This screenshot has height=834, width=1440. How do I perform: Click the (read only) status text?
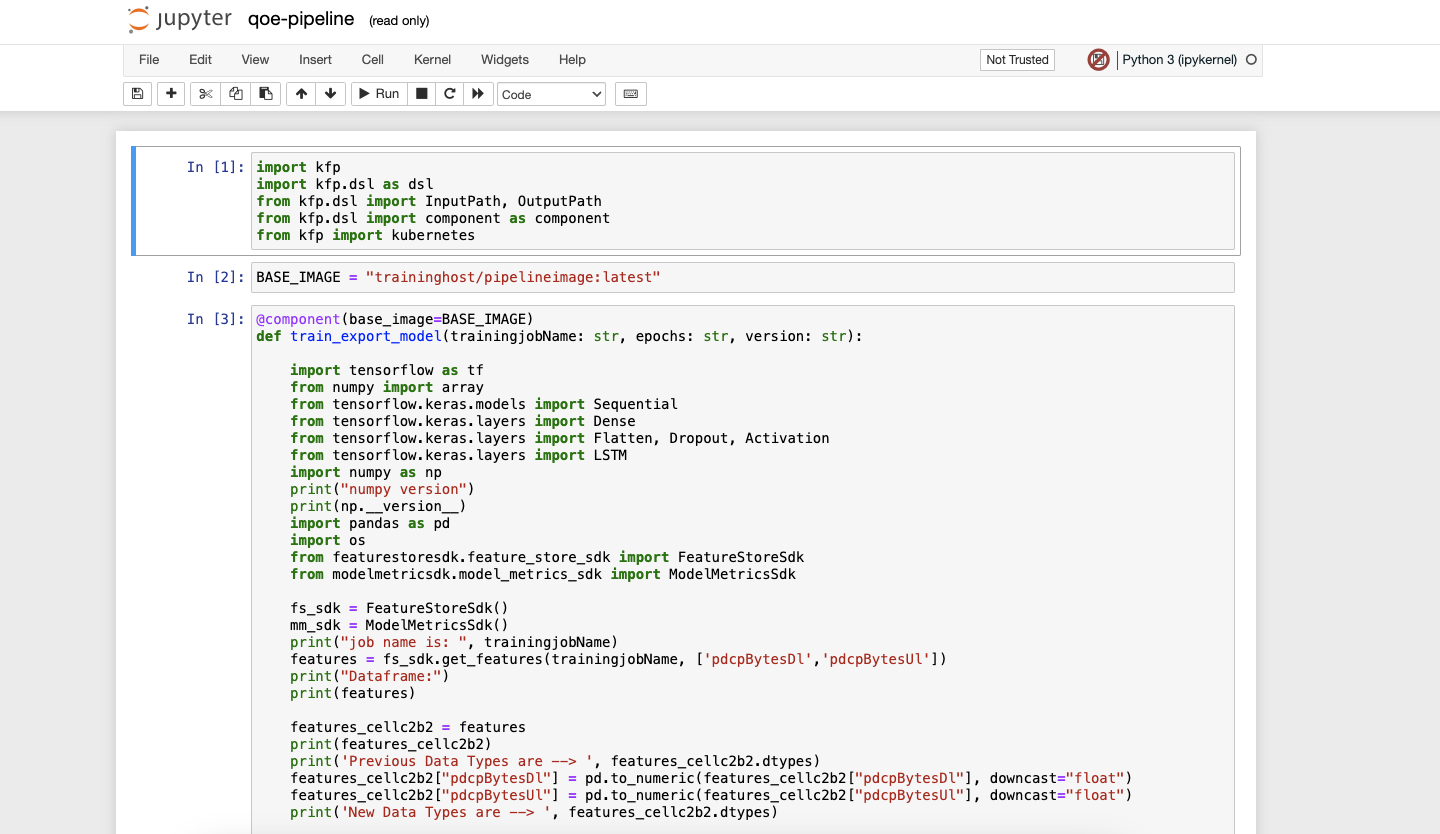coord(399,21)
